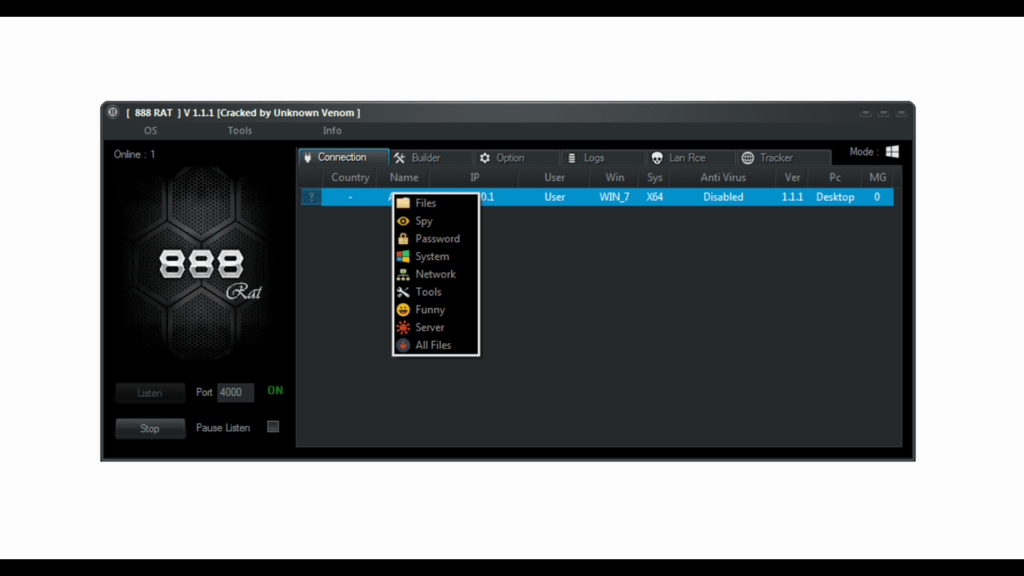
Task: Switch to the Logs tab
Action: pos(603,158)
